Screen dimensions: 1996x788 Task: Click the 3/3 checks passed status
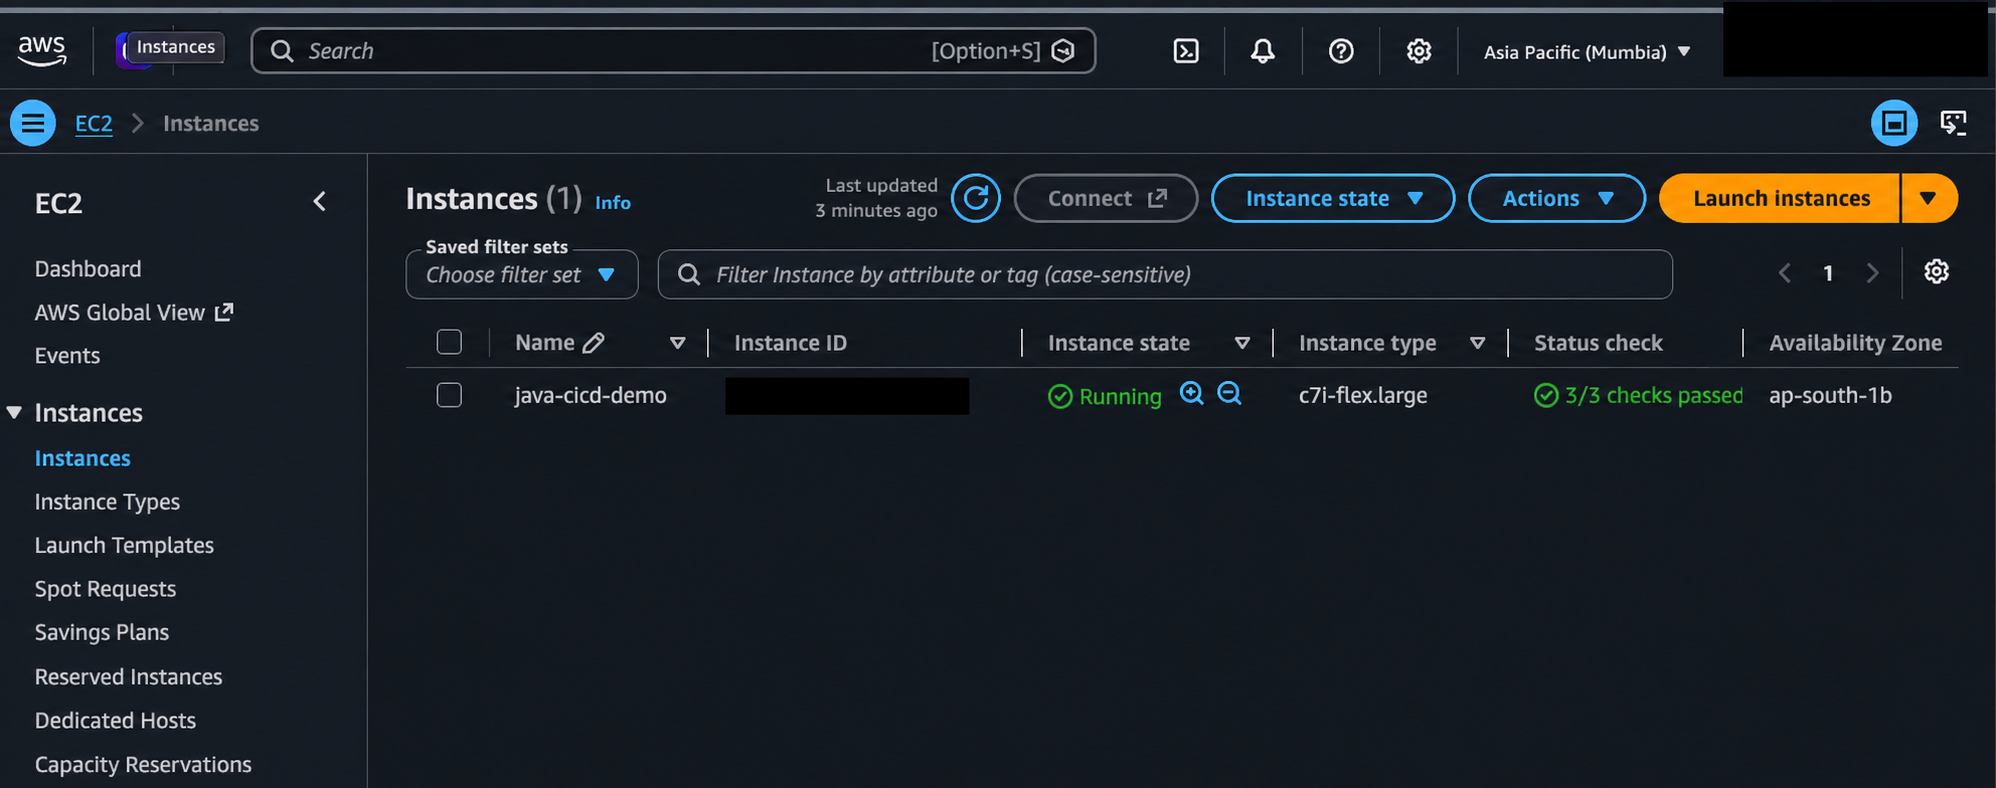pyautogui.click(x=1638, y=396)
